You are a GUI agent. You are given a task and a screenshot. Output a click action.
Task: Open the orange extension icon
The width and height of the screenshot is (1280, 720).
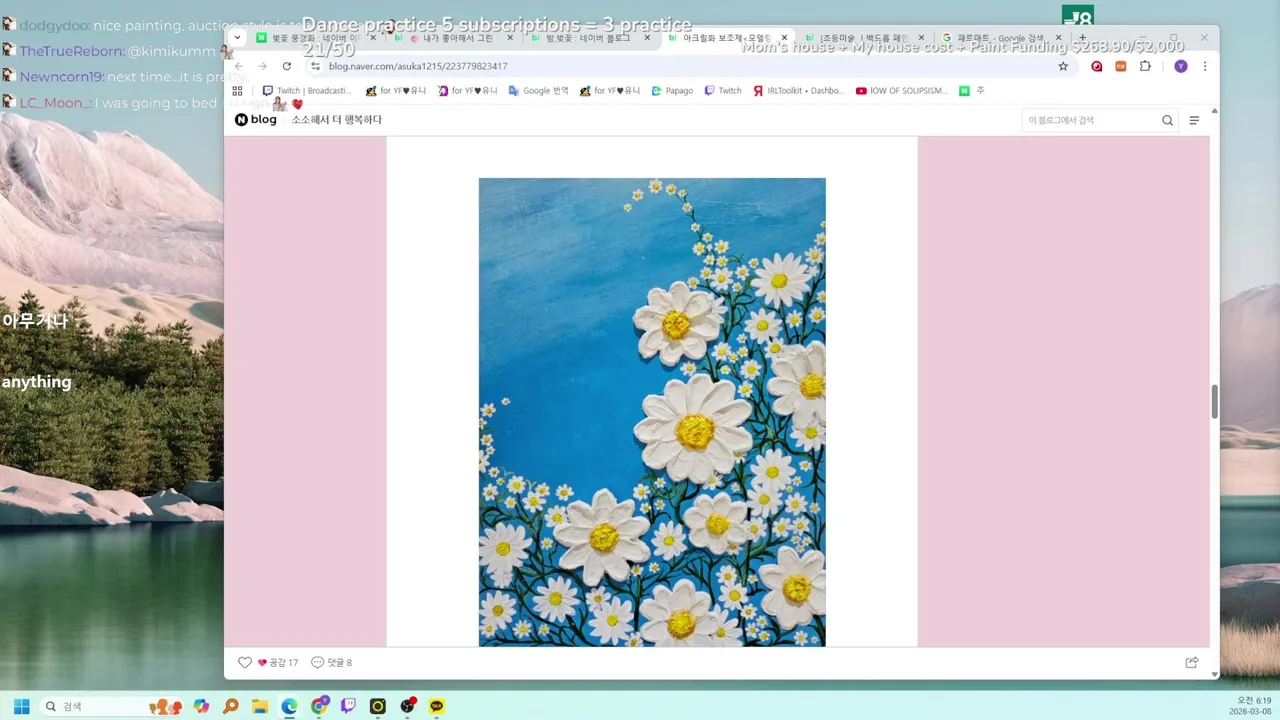[1121, 66]
